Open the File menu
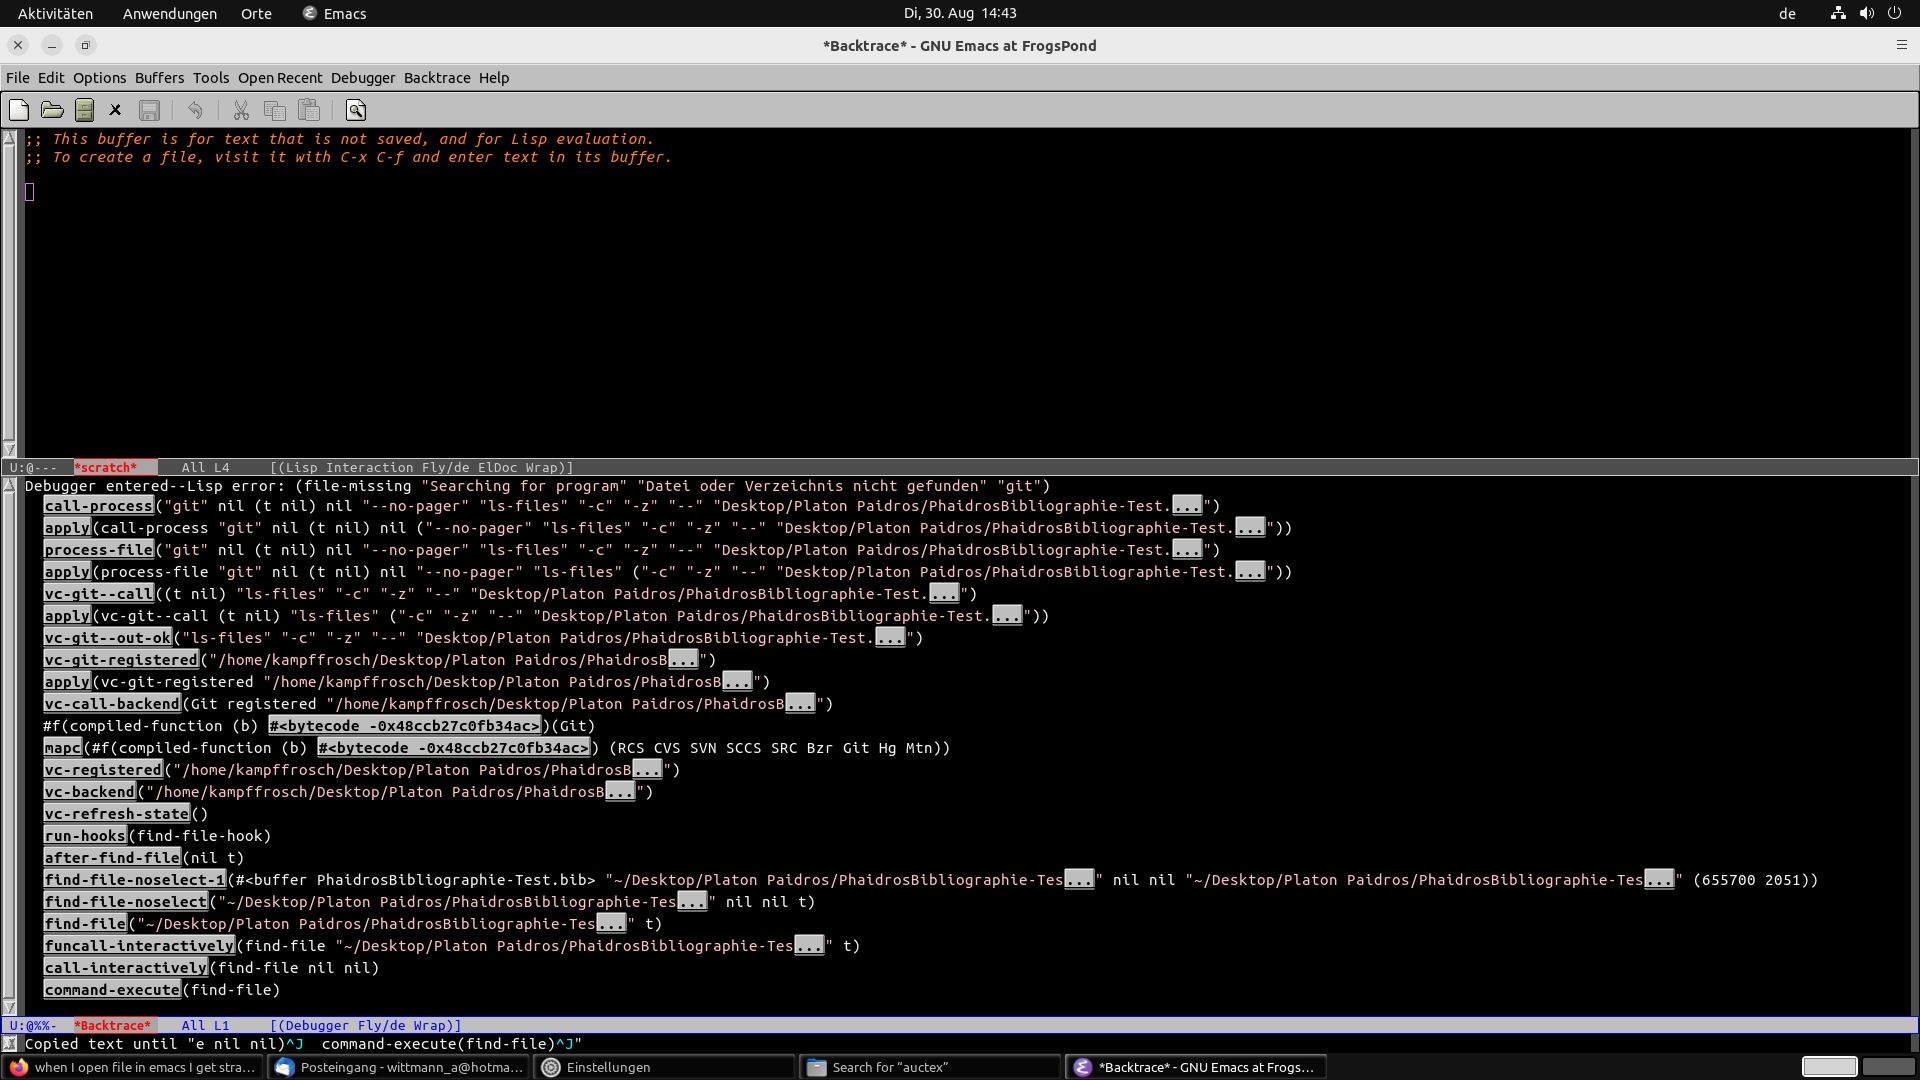Screen dimensions: 1920x1080 18,78
